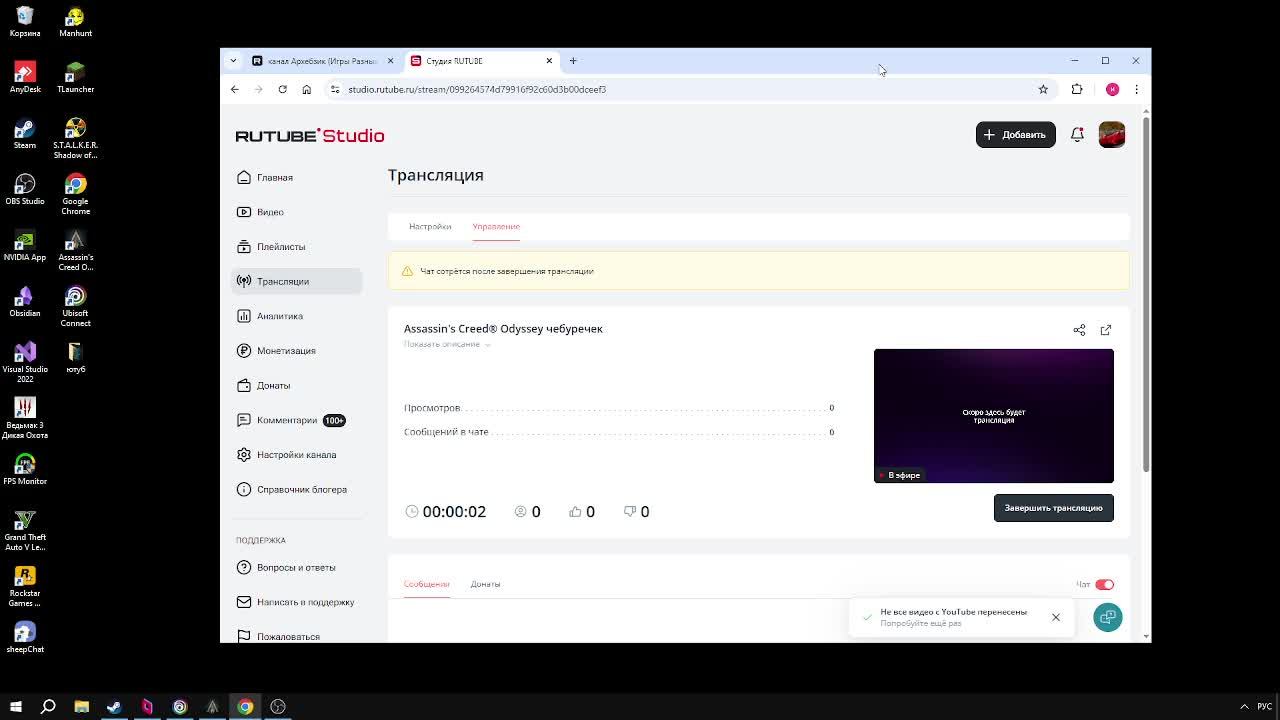Click the dislikes thumbs-down icon

pyautogui.click(x=630, y=511)
